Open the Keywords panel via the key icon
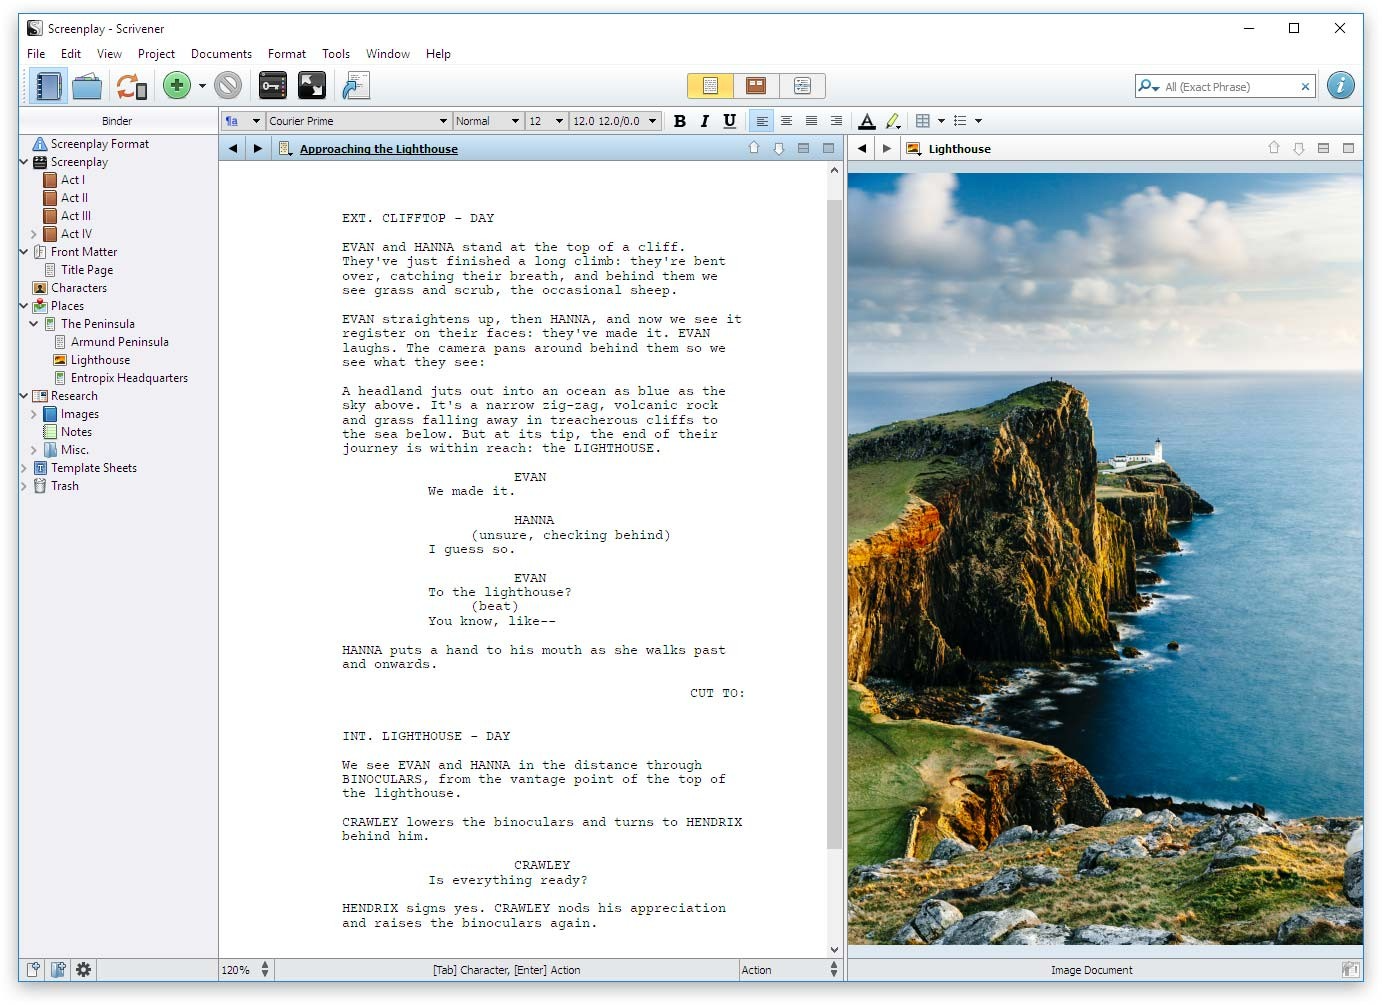1382x1005 pixels. [272, 86]
